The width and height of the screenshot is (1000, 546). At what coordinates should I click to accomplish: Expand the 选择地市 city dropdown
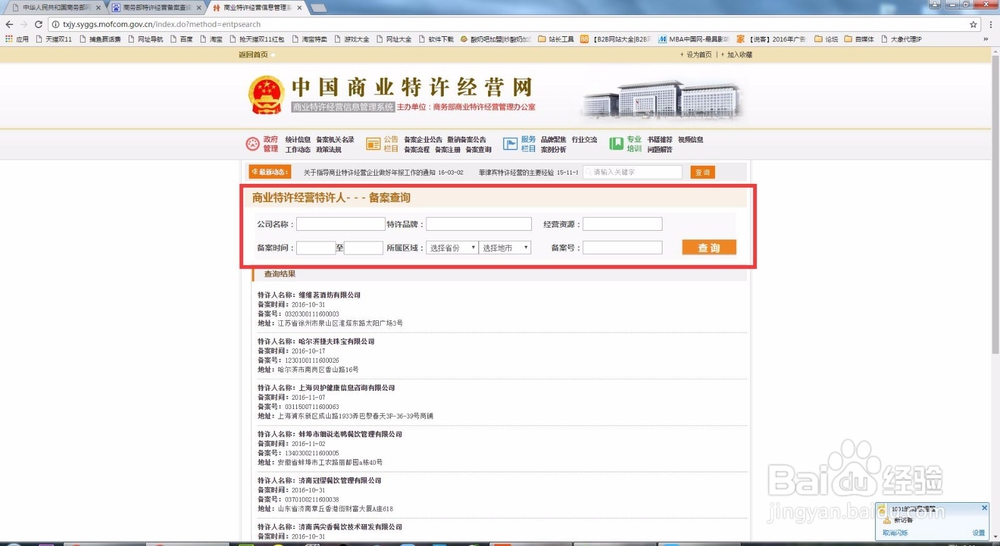pos(505,247)
